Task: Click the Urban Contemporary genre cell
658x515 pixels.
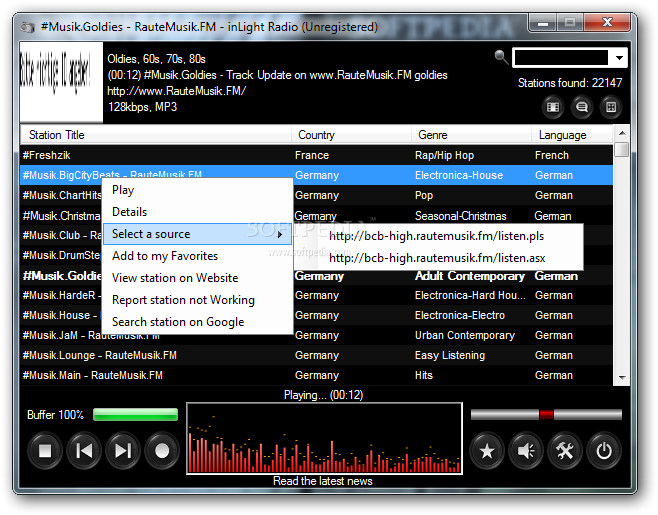Action: tap(465, 335)
